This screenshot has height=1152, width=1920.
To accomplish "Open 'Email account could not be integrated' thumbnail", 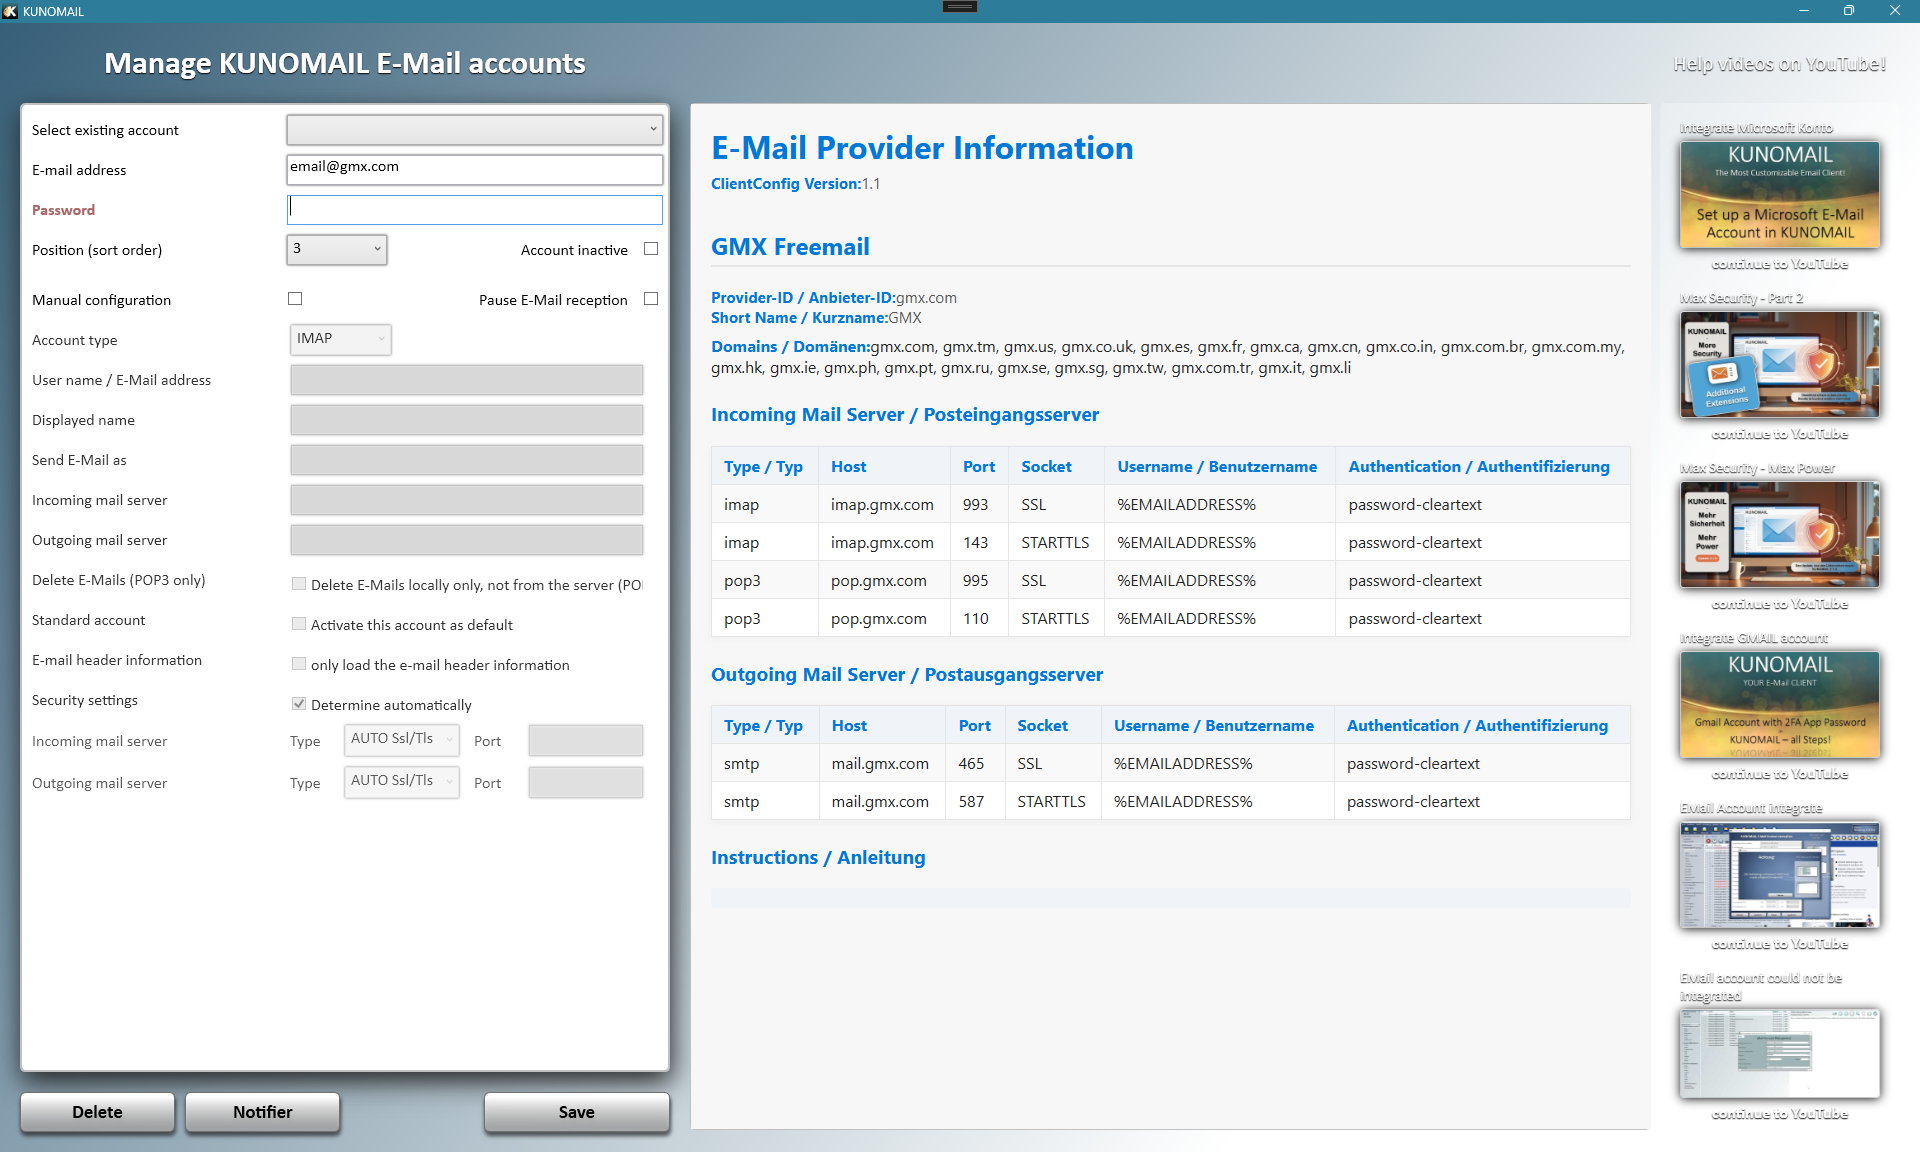I will point(1779,1052).
